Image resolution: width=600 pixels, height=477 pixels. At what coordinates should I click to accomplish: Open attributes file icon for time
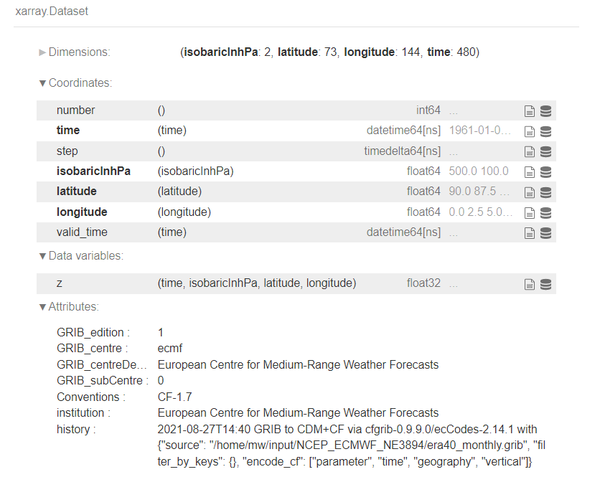click(530, 131)
